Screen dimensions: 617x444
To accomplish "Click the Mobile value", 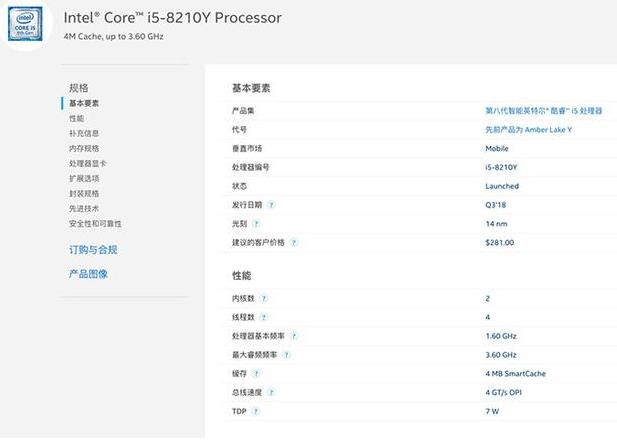I will click(497, 148).
